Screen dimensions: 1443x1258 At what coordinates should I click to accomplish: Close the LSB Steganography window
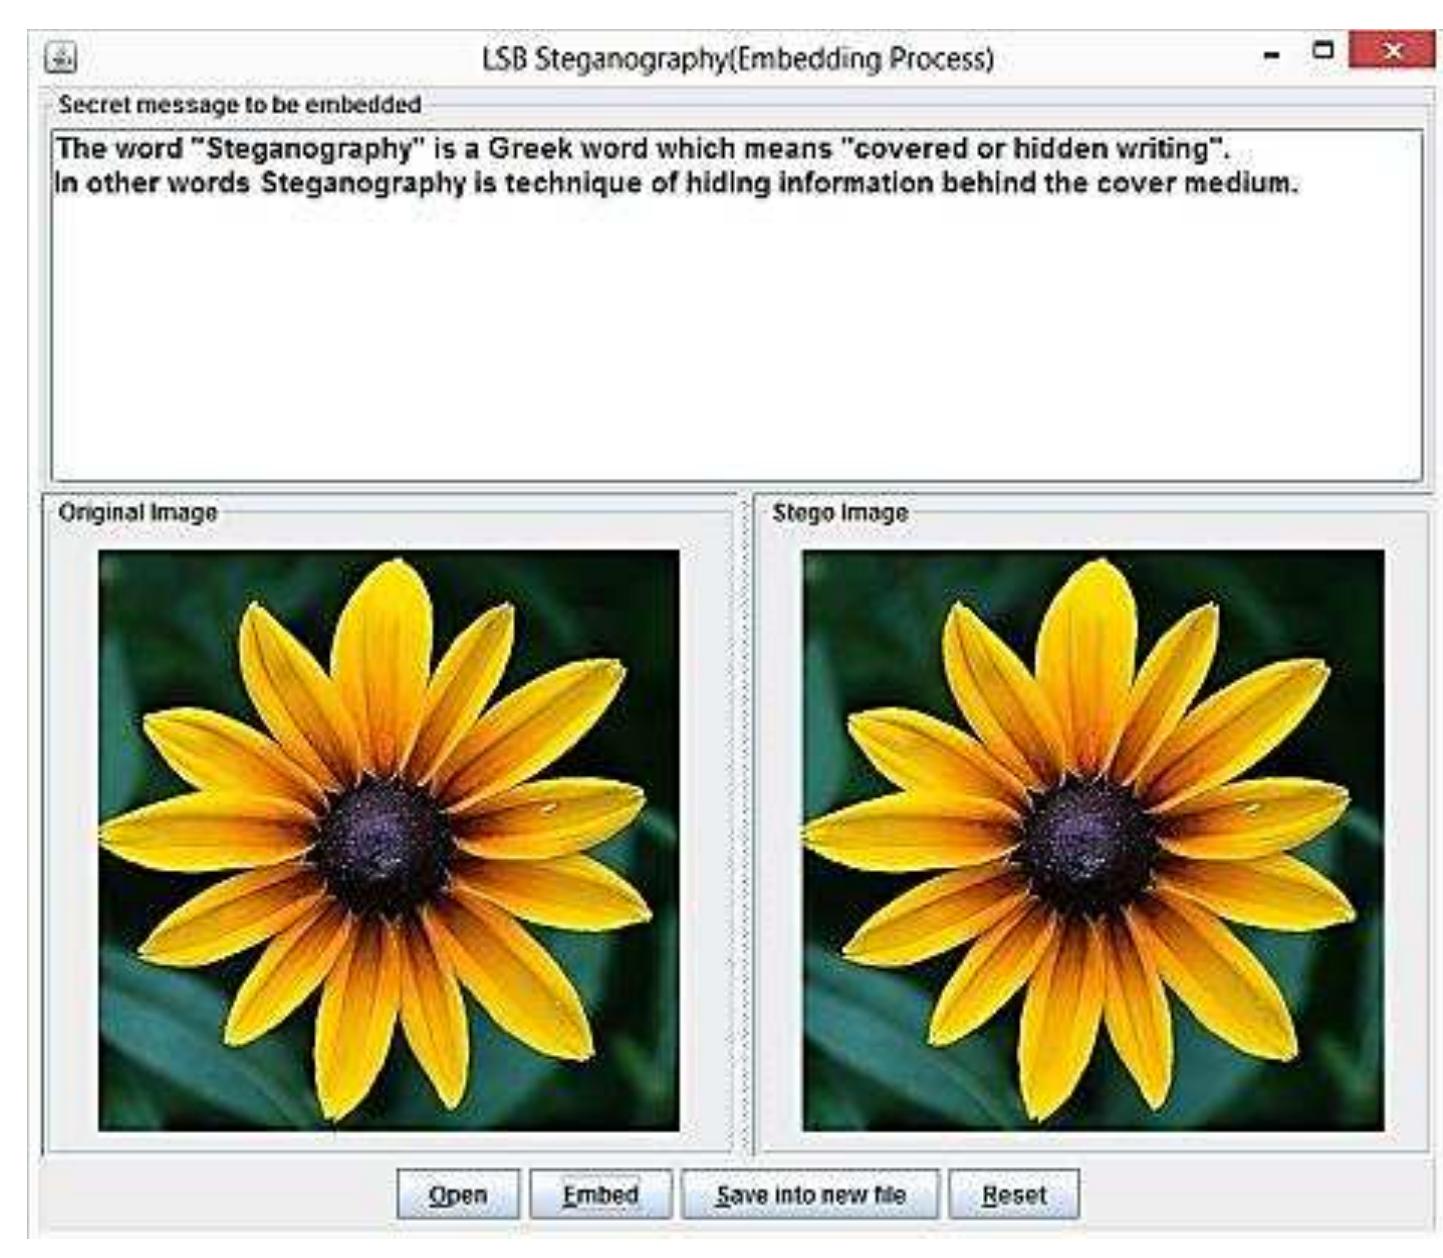(x=1394, y=50)
